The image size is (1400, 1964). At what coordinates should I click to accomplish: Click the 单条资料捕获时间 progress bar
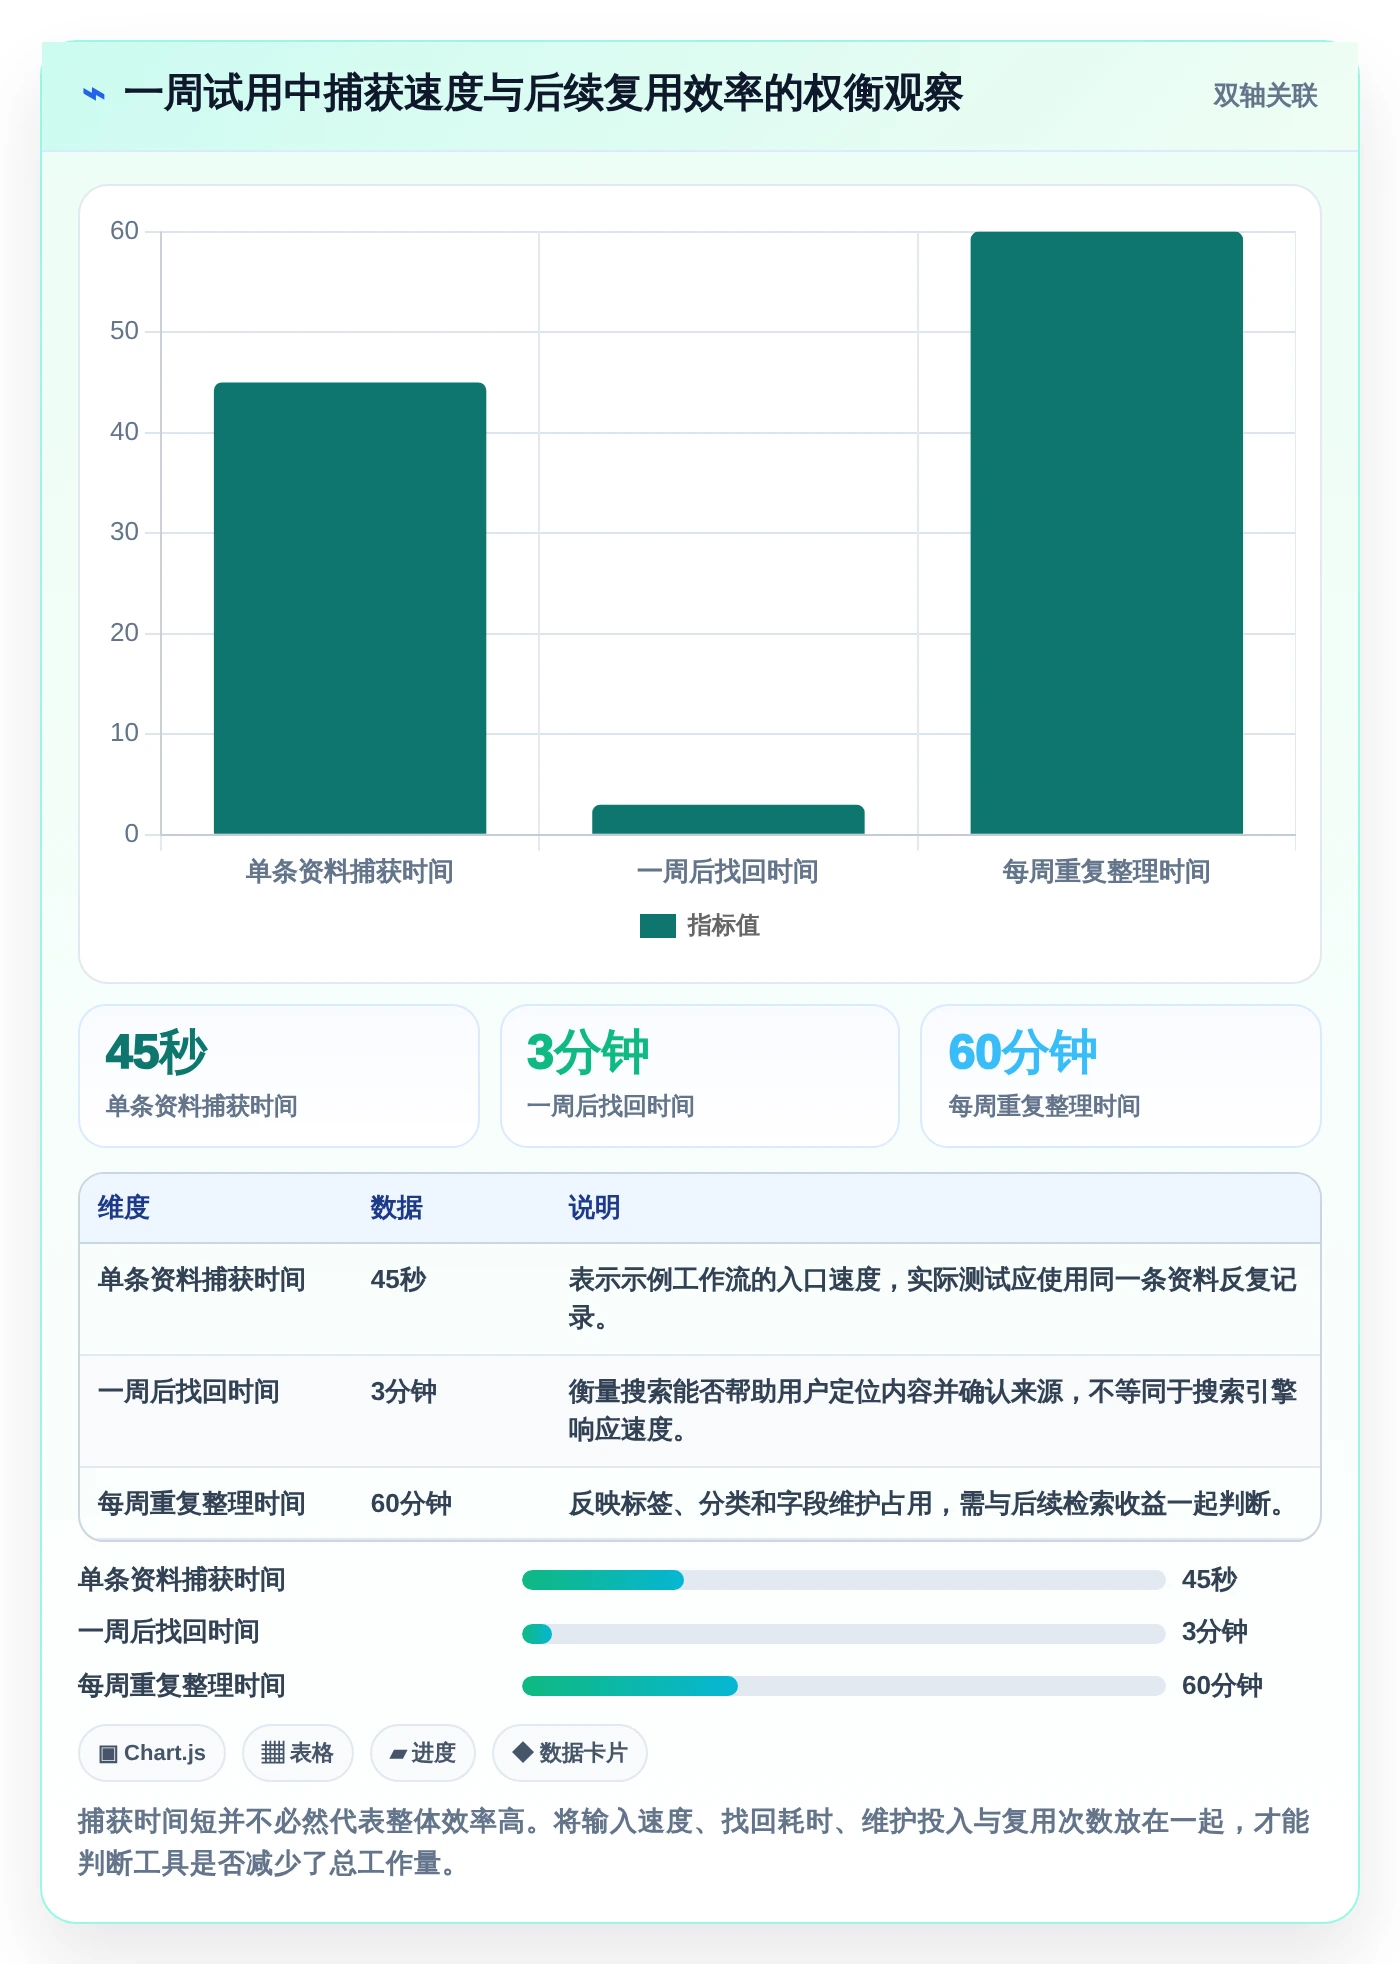[844, 1580]
